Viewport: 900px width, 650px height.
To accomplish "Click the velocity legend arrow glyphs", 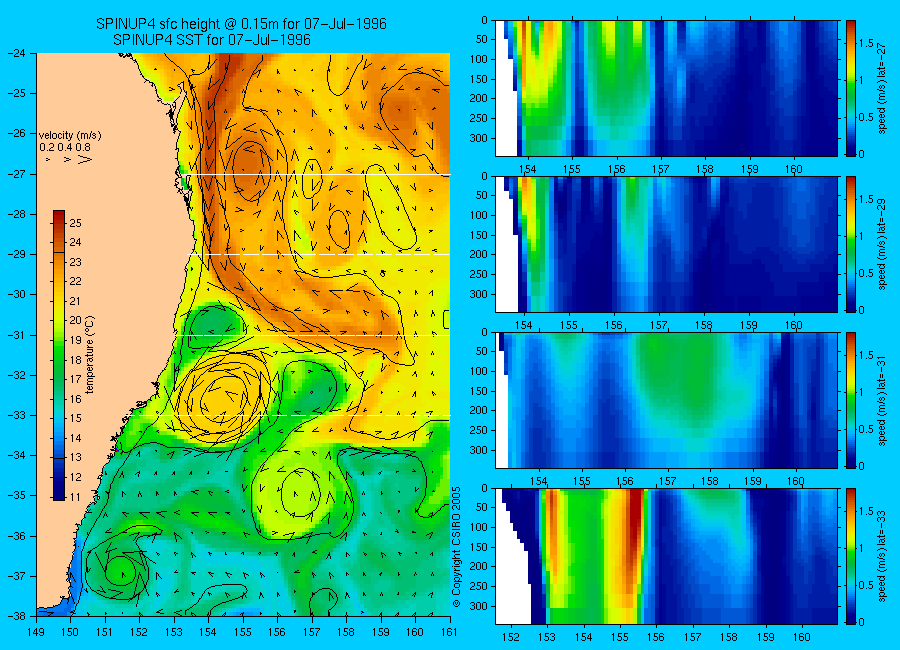I will [x=69, y=159].
